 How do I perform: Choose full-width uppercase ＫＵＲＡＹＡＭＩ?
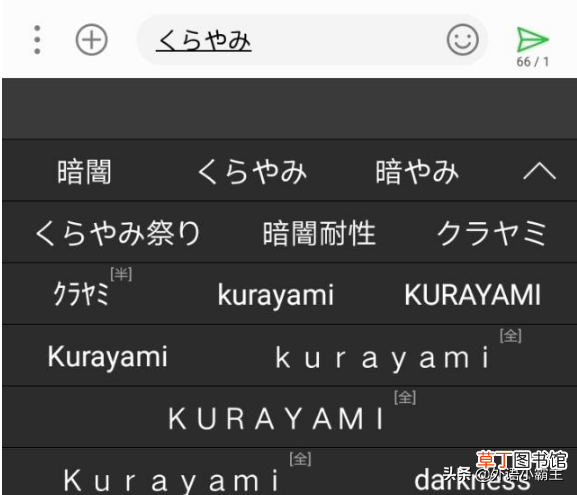coord(276,419)
